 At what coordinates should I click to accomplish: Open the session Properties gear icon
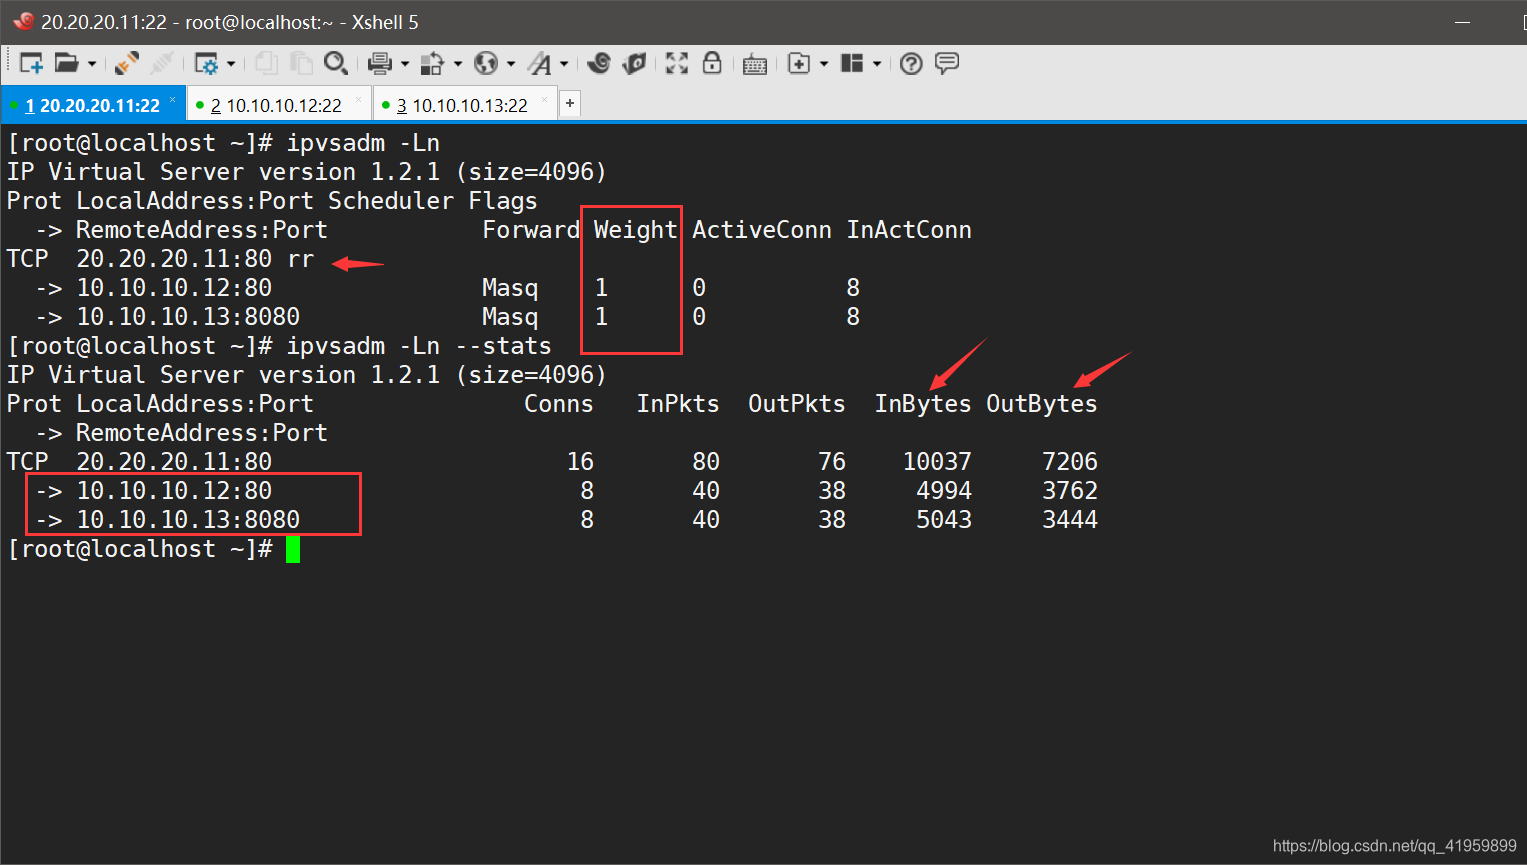tap(206, 64)
